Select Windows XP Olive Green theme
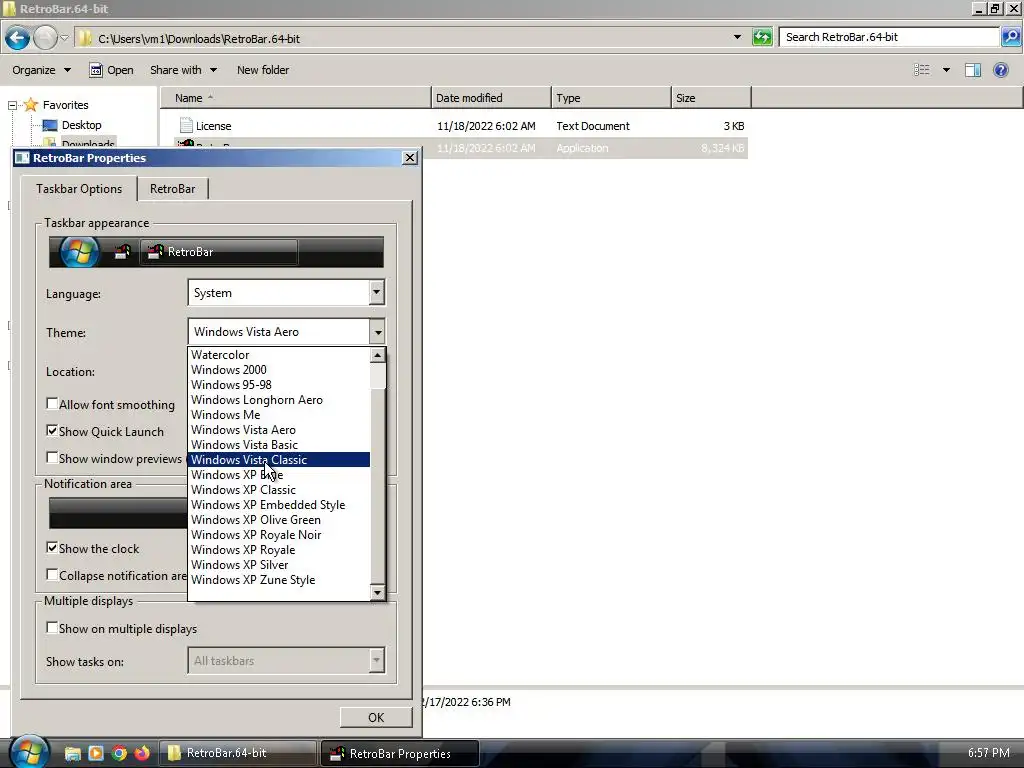This screenshot has height=768, width=1024. click(279, 520)
